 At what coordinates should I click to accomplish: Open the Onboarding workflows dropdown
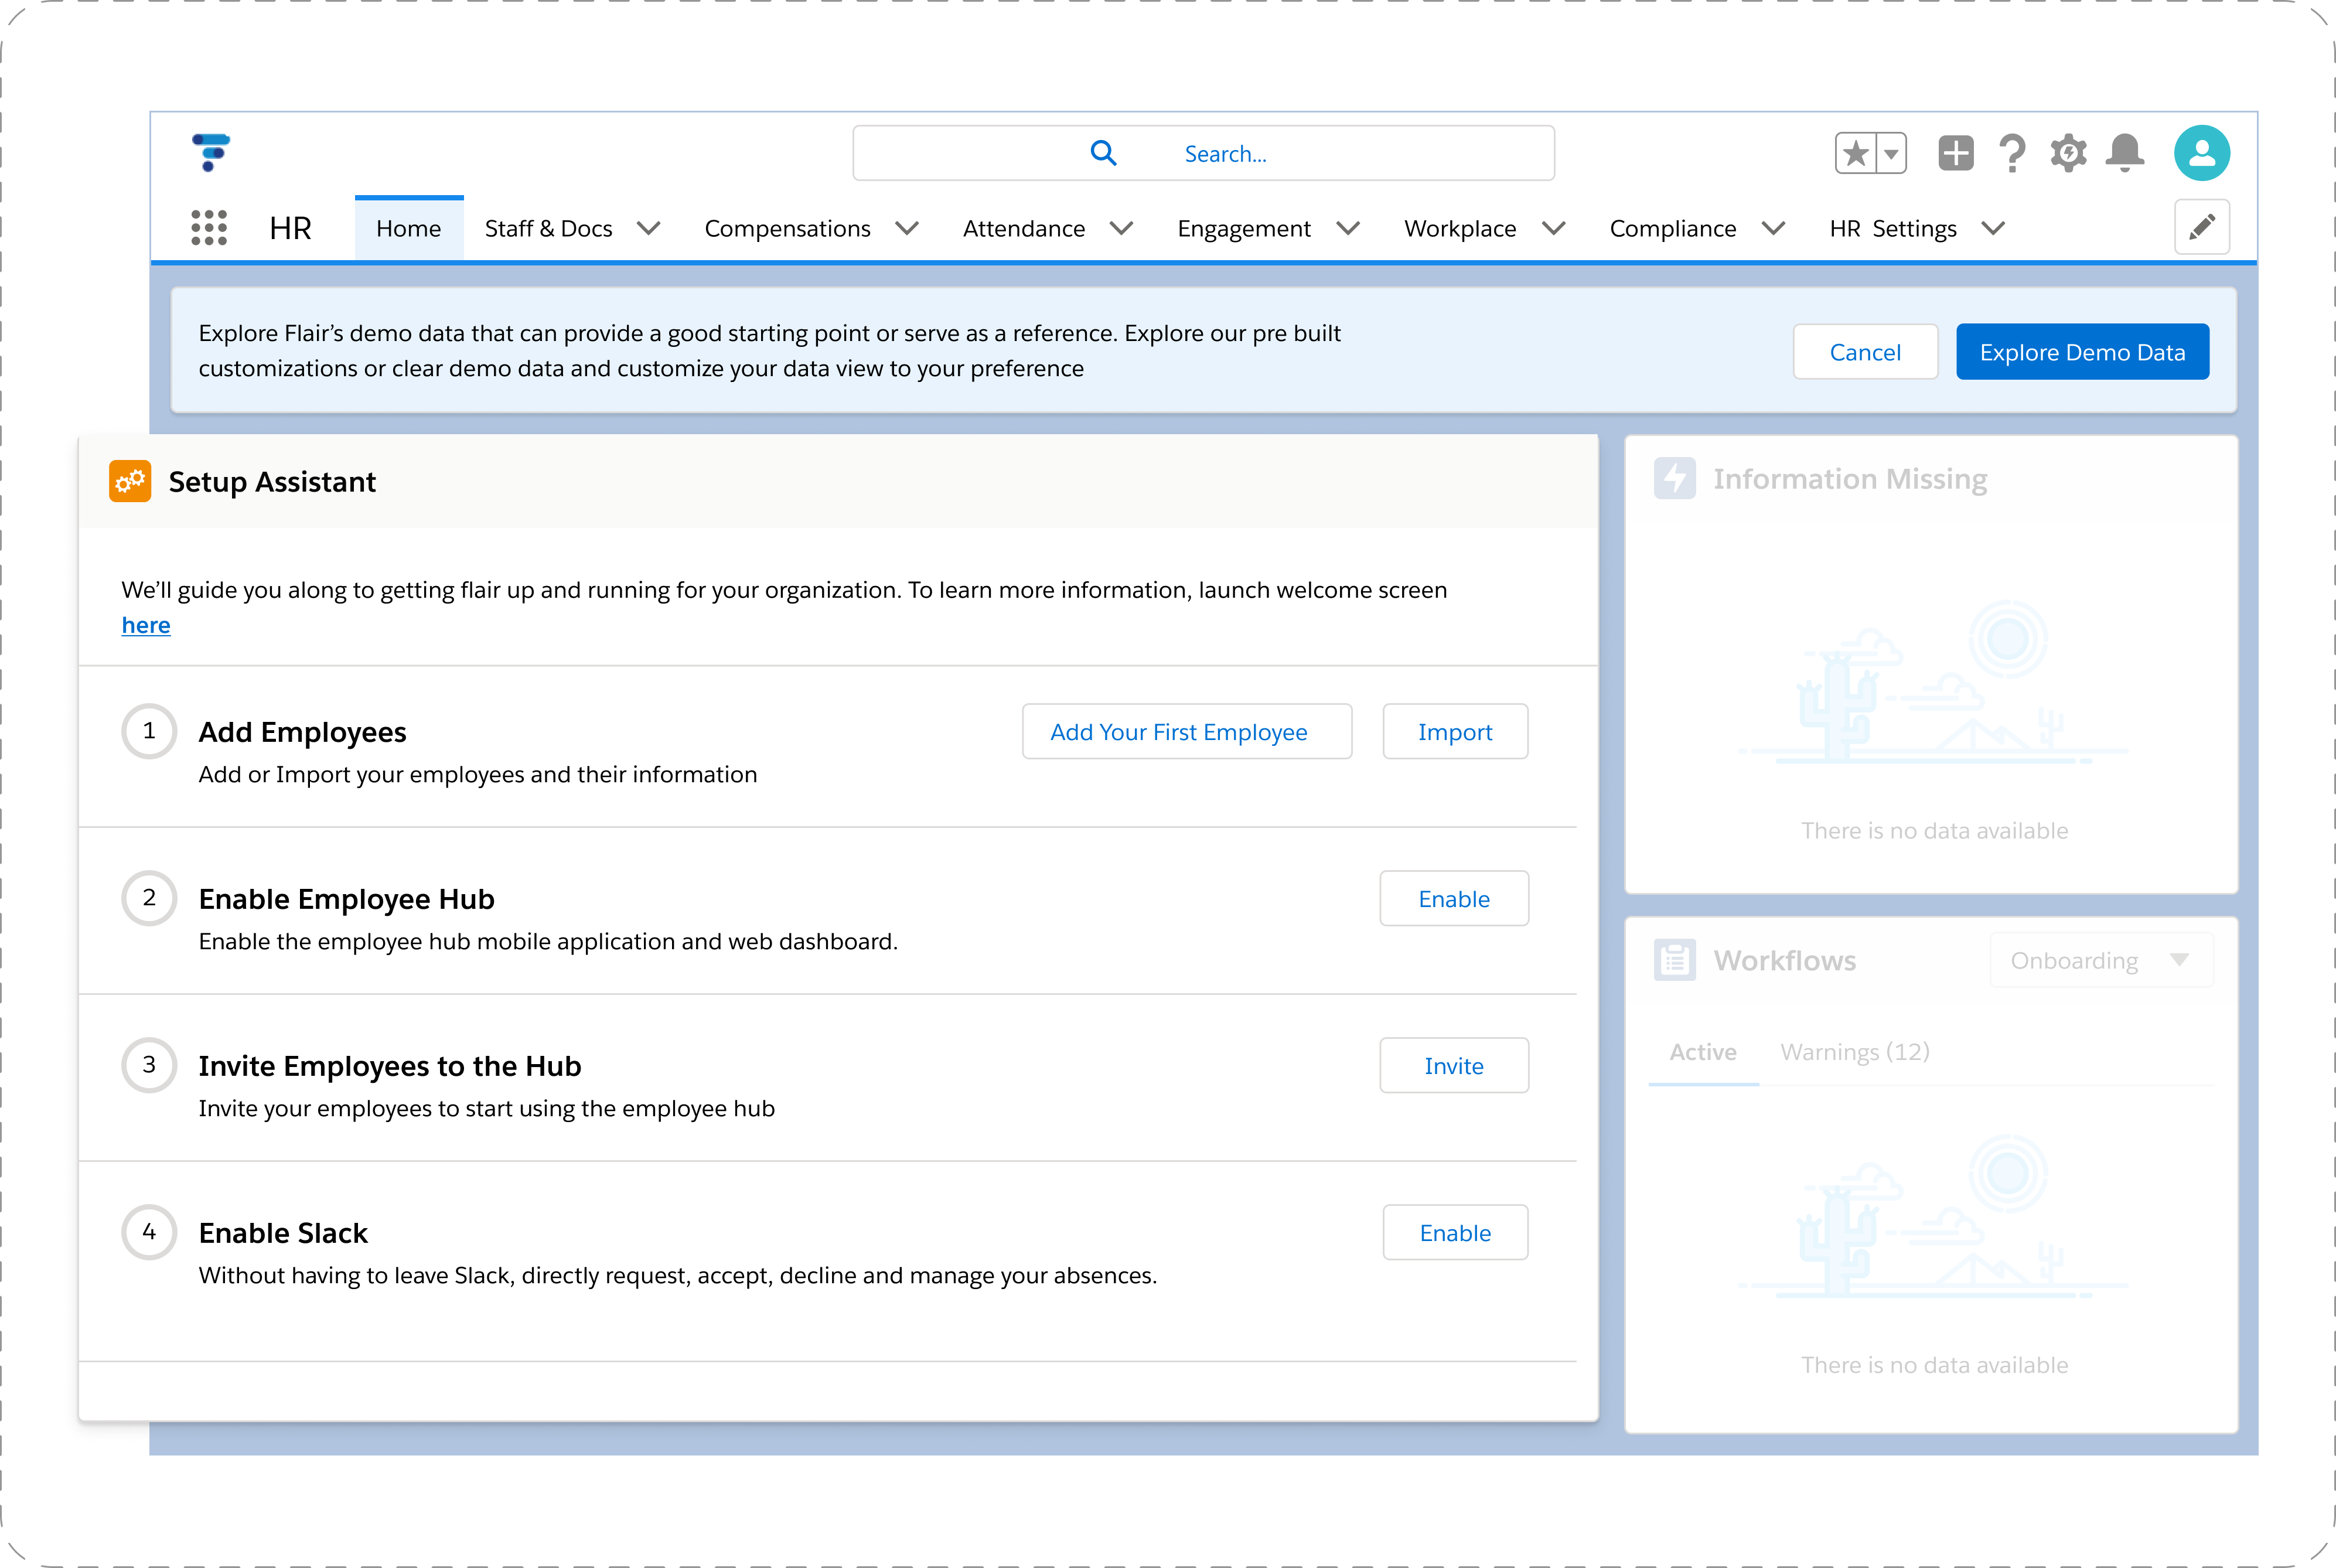coord(2101,960)
